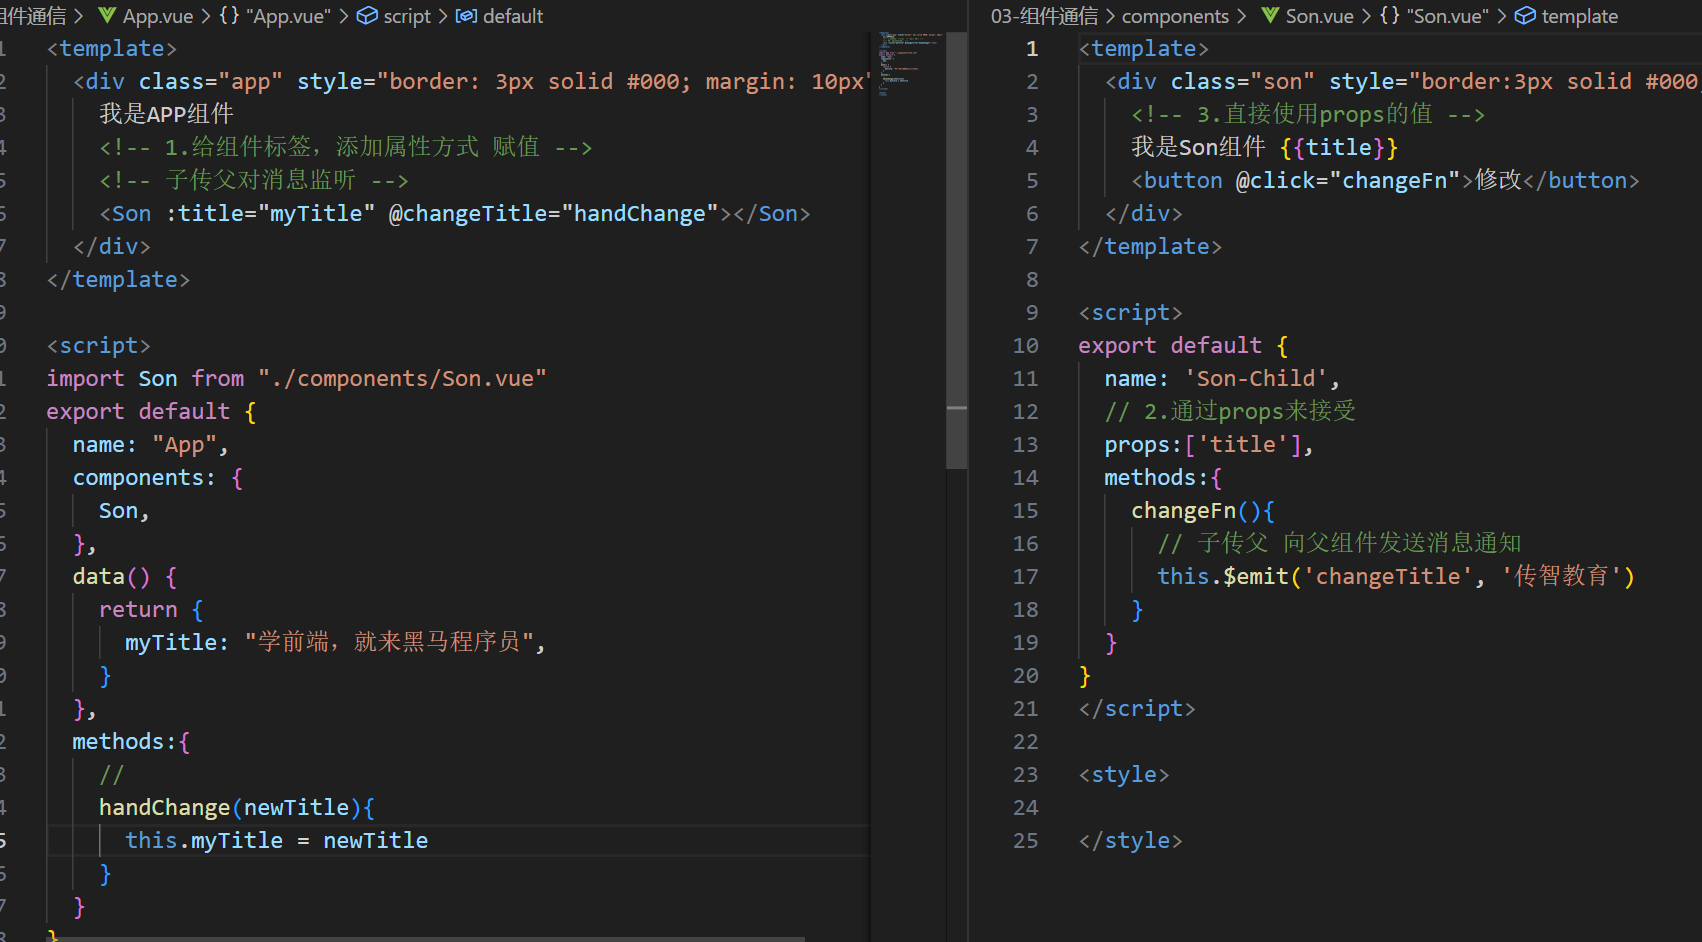Screen dimensions: 1702x942
Task: Click the 'myTitle: "学前端，就来黑马程序员"' line
Action: (335, 642)
